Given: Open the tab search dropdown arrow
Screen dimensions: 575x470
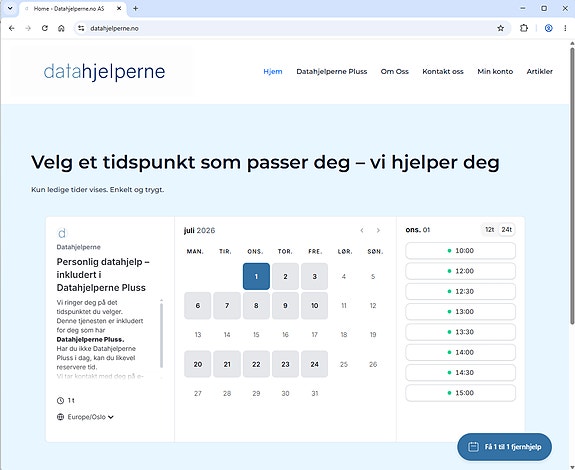Looking at the screenshot, I should [10, 8].
